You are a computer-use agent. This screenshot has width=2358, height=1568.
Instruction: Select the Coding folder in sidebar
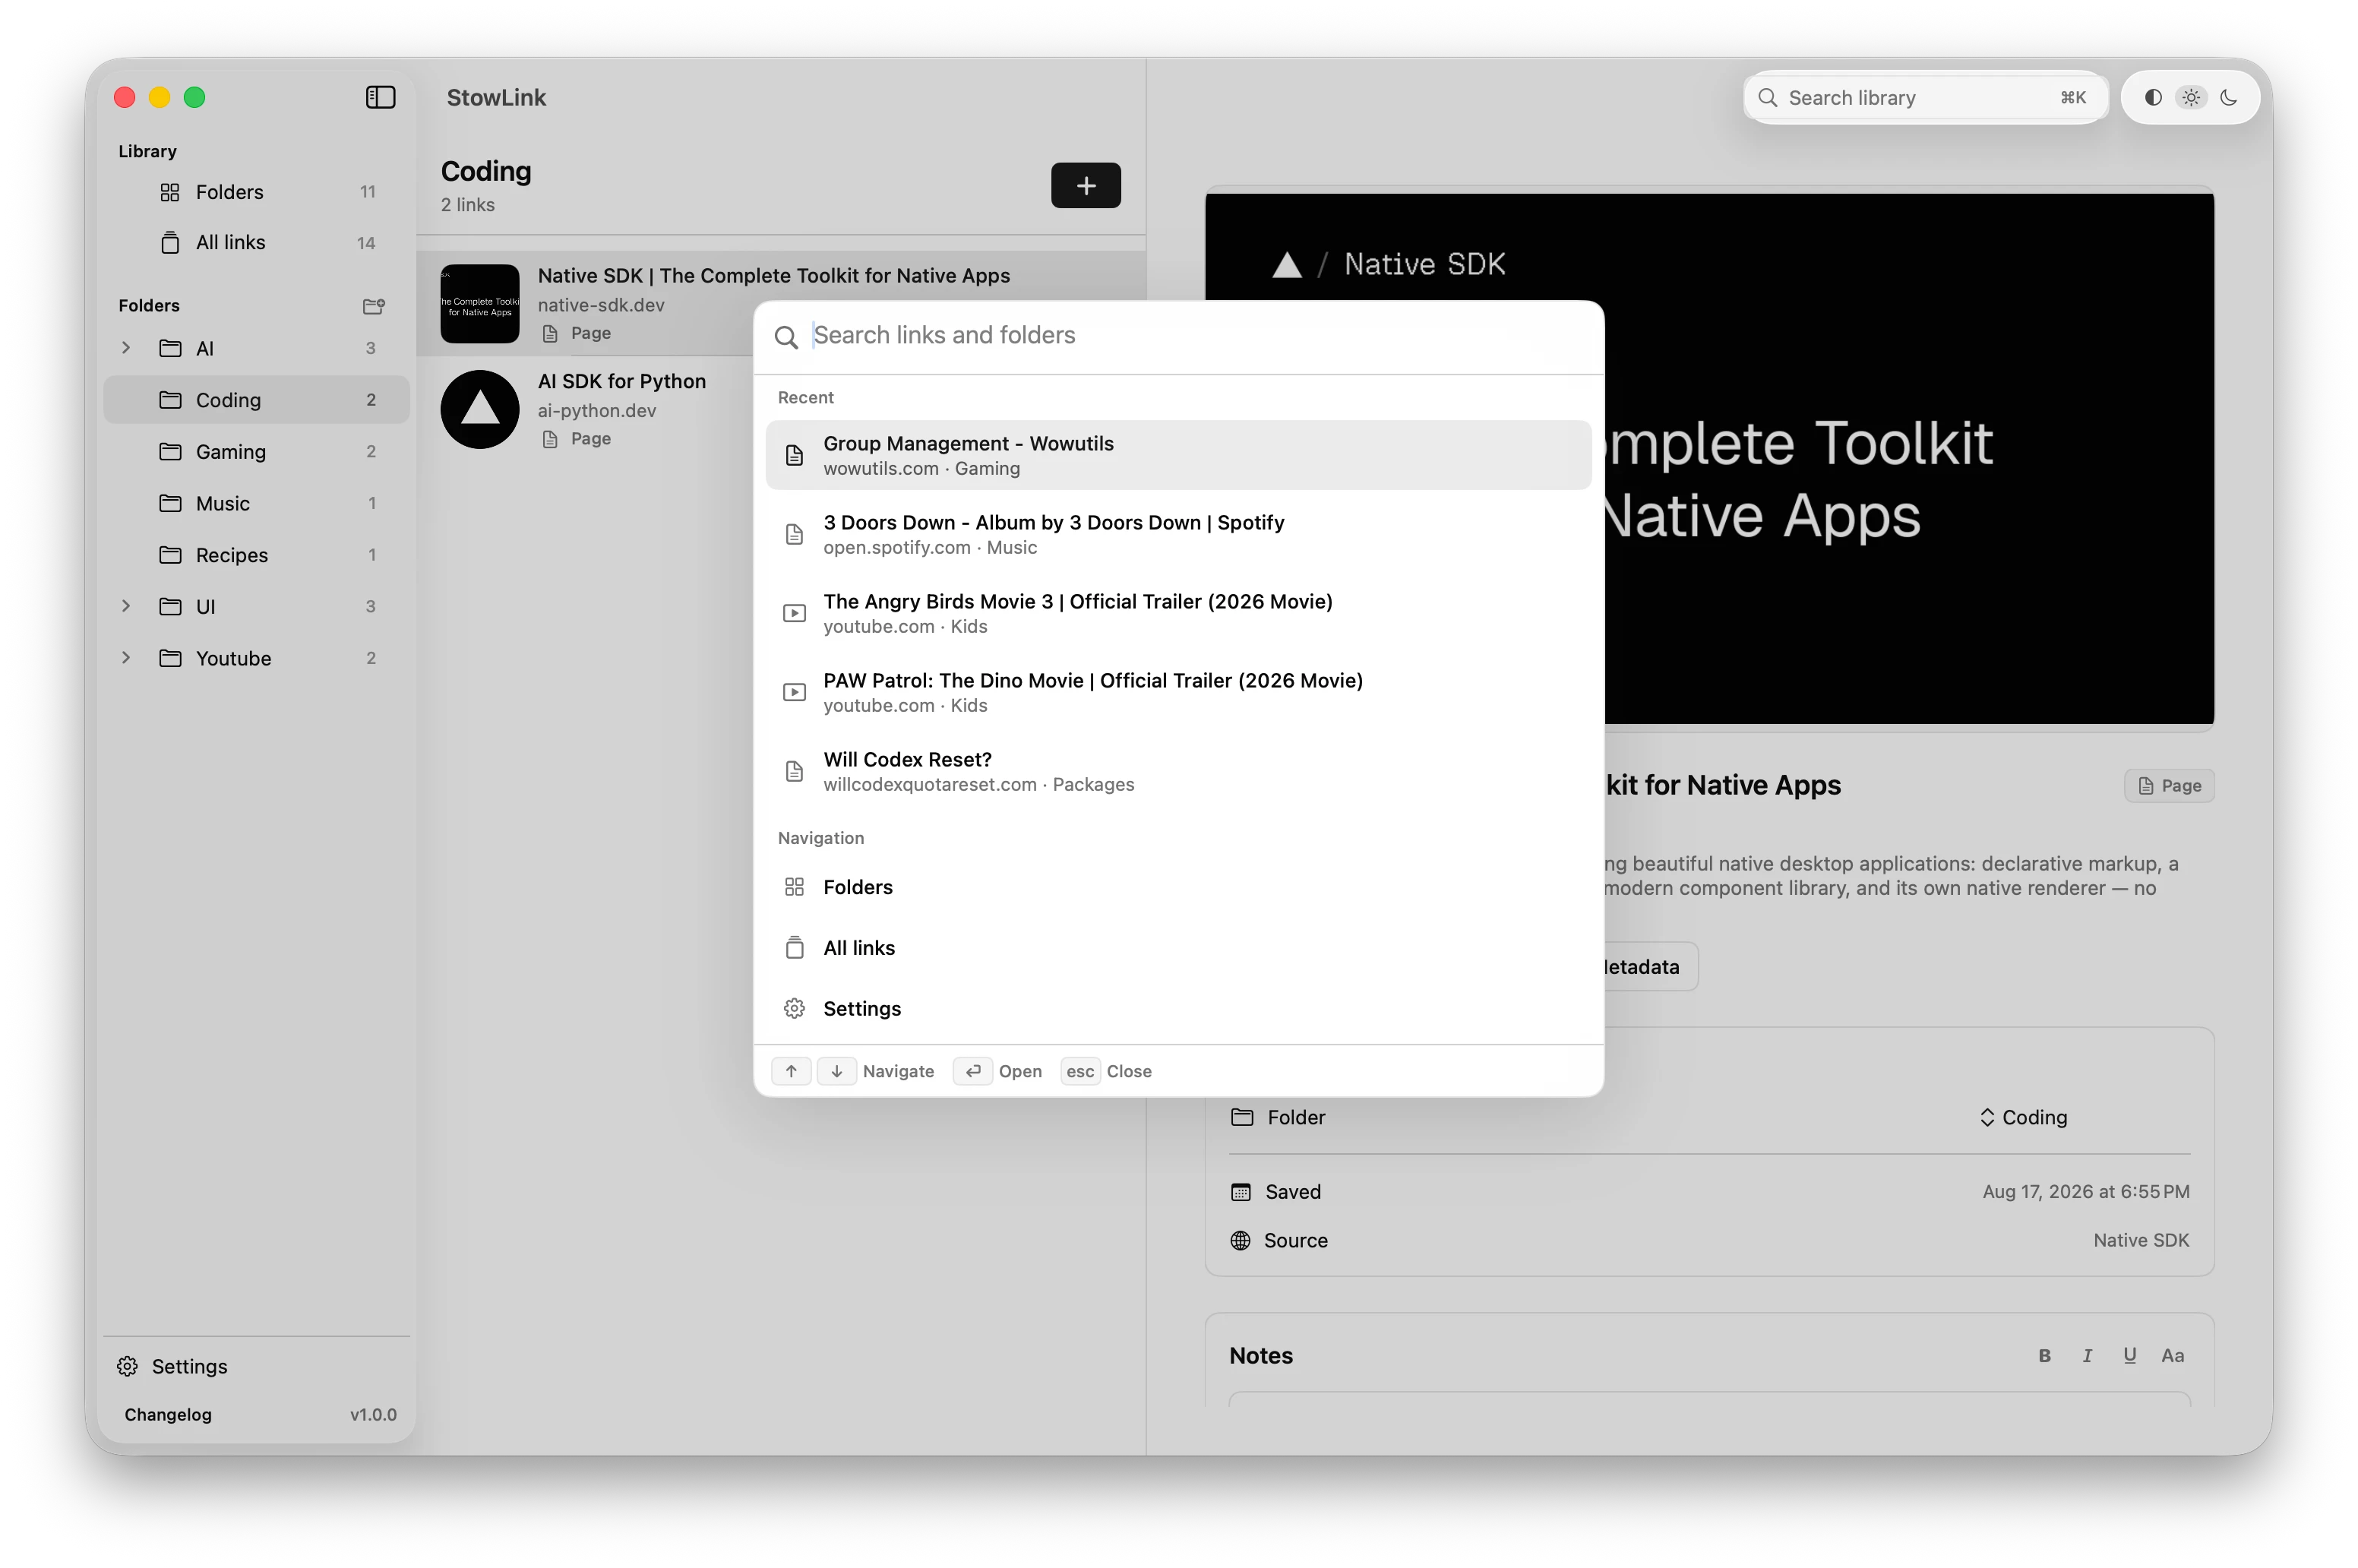[x=256, y=400]
